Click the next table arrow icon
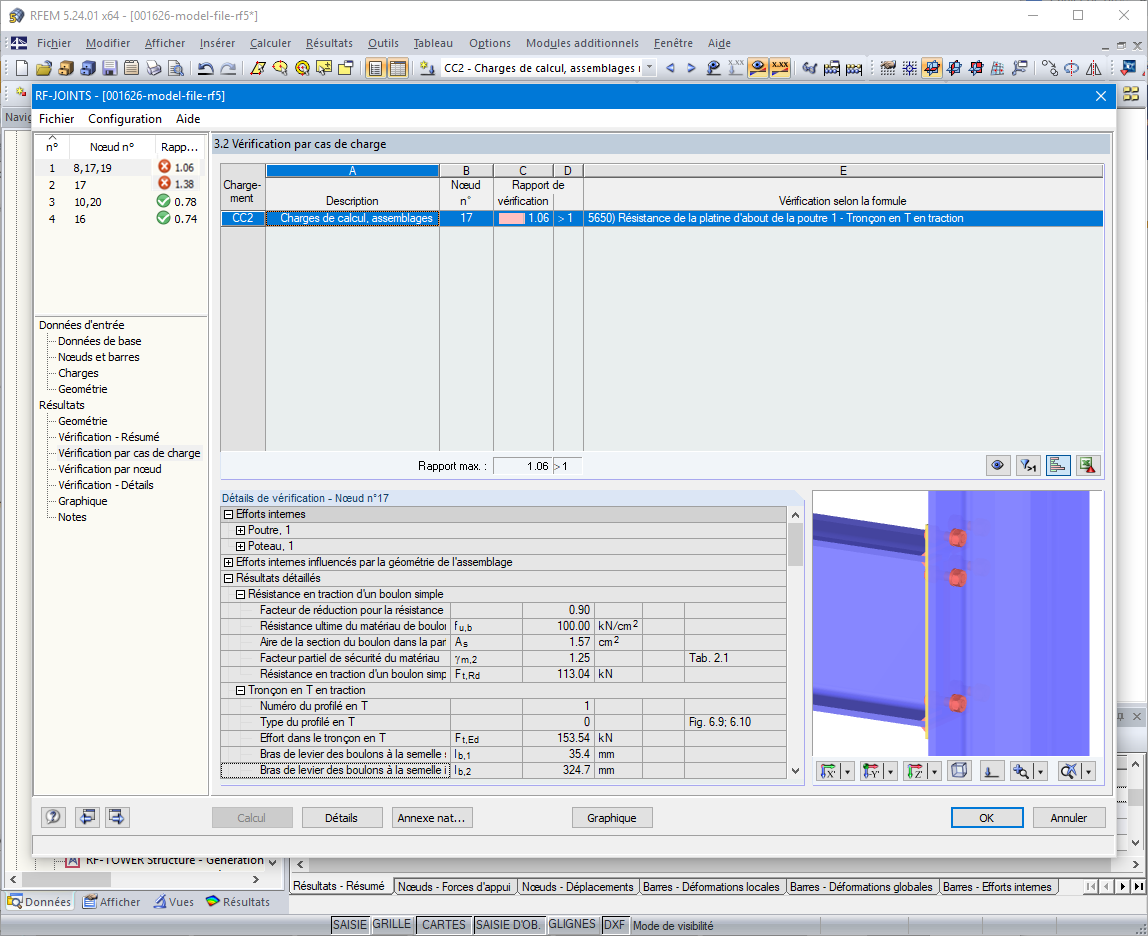This screenshot has height=936, width=1148. pyautogui.click(x=117, y=817)
